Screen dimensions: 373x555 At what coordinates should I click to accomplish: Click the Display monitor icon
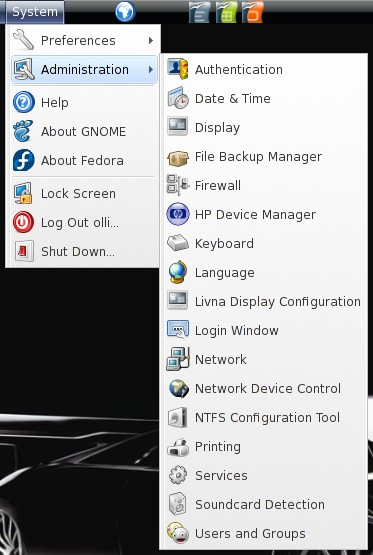(178, 126)
